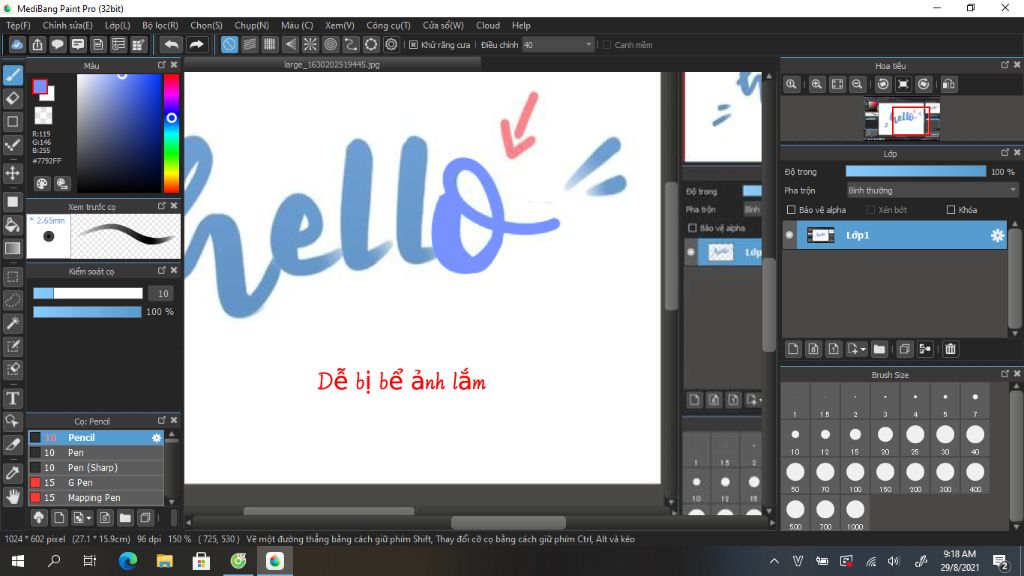Screen dimensions: 1024x576
Task: Enable the Bảo vệ alpha checkbox
Action: [792, 210]
